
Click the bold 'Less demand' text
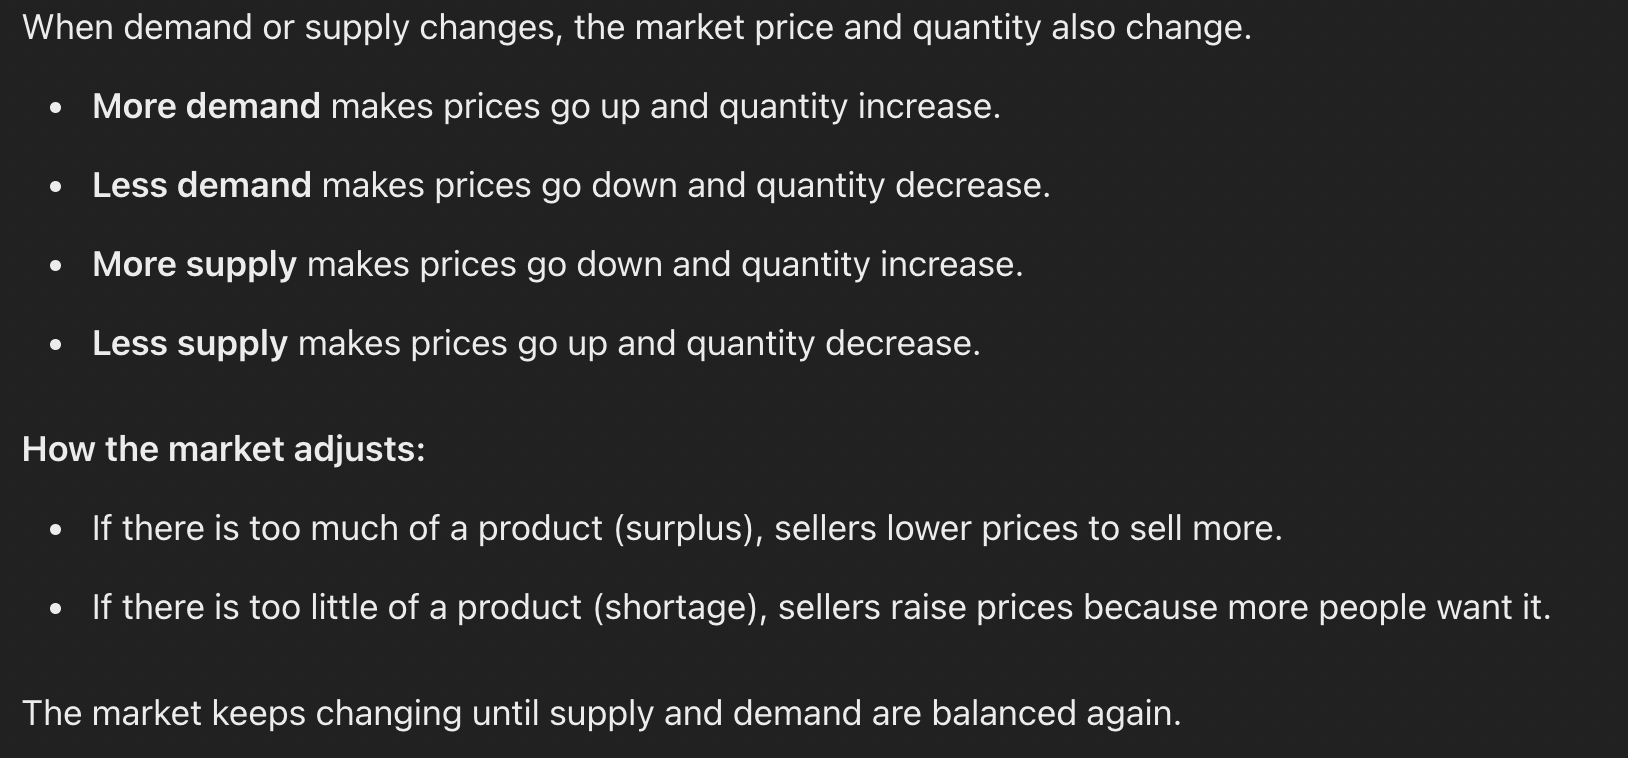[x=202, y=185]
